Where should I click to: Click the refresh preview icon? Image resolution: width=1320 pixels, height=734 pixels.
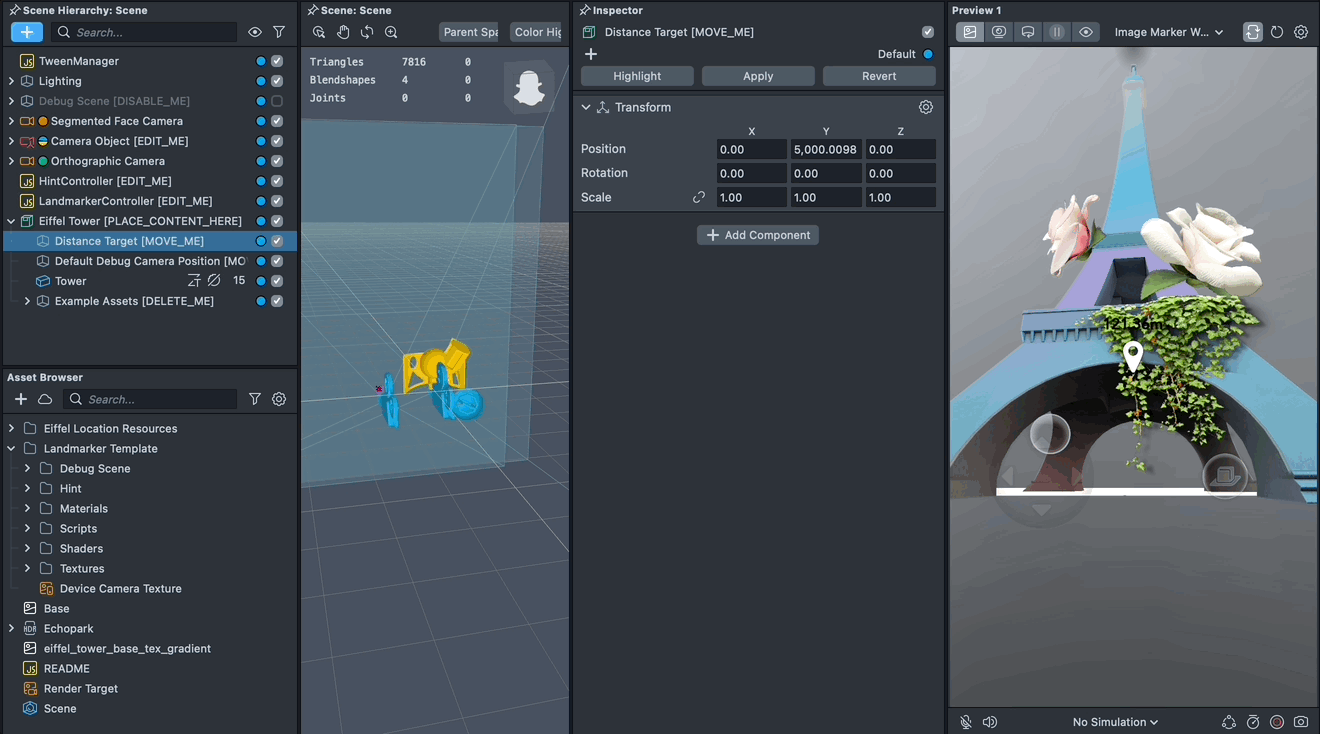coord(1277,32)
